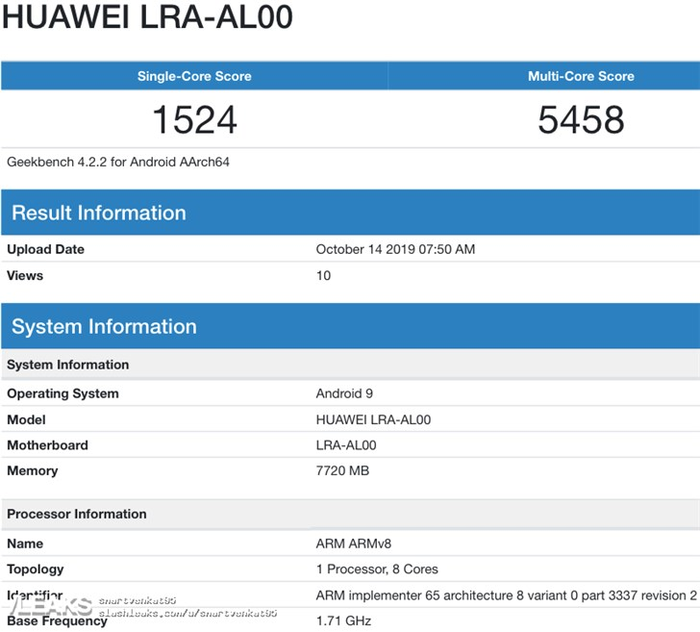This screenshot has width=700, height=632.
Task: Click the Processor Information subheader row
Action: coord(350,514)
